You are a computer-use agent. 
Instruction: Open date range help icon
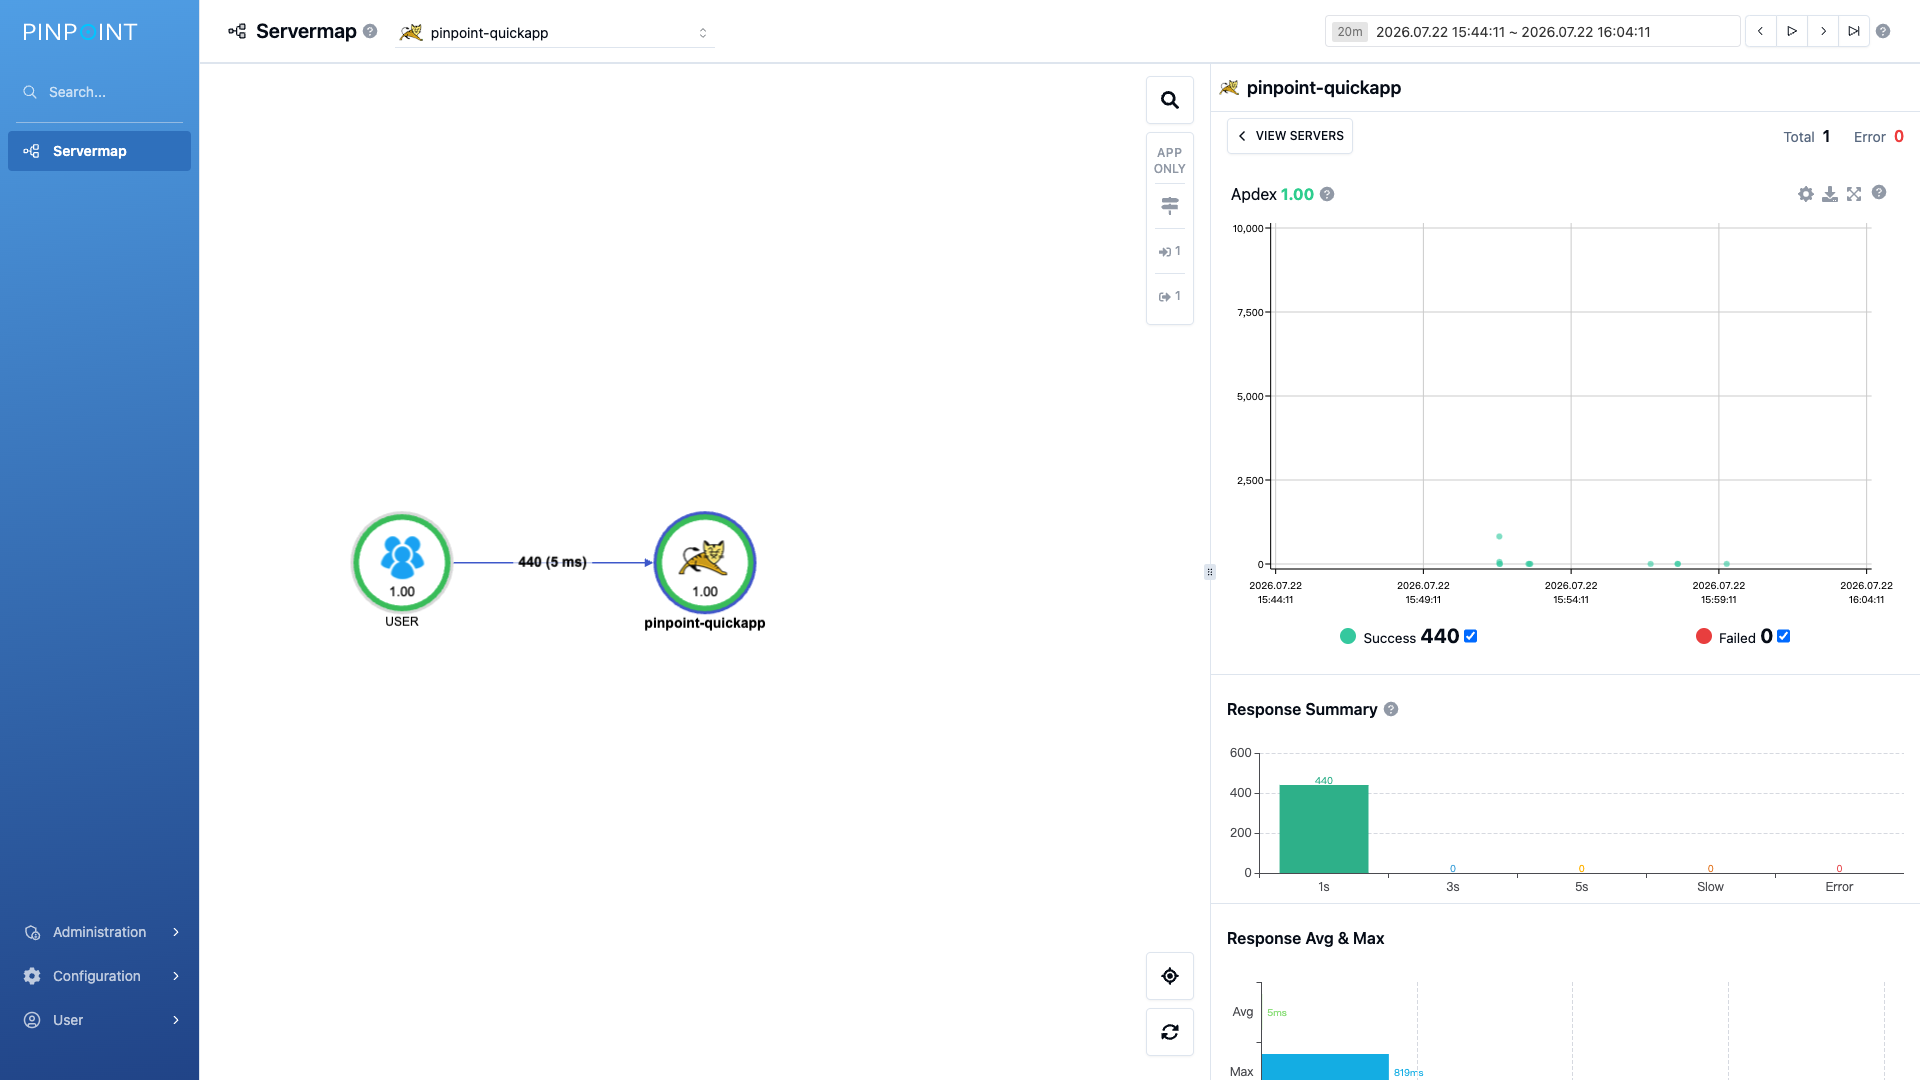click(x=1883, y=31)
